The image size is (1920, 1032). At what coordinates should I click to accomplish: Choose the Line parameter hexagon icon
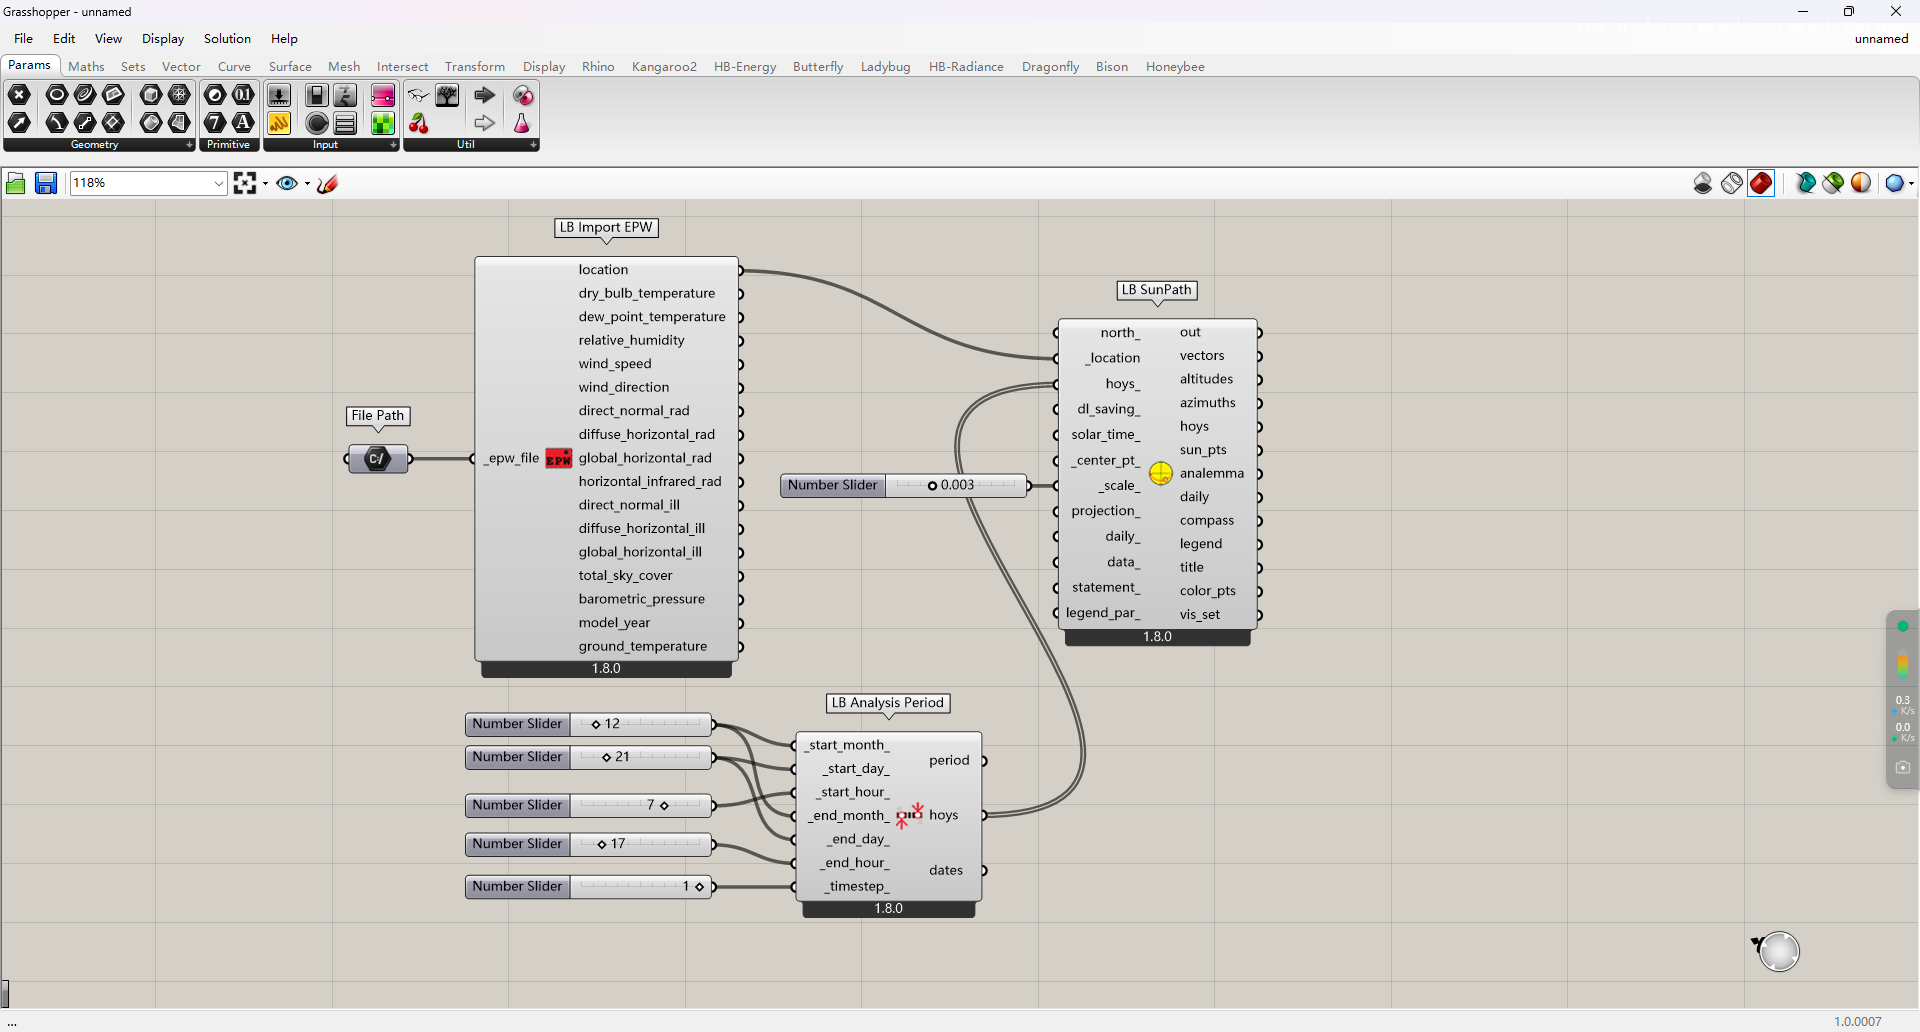point(85,123)
